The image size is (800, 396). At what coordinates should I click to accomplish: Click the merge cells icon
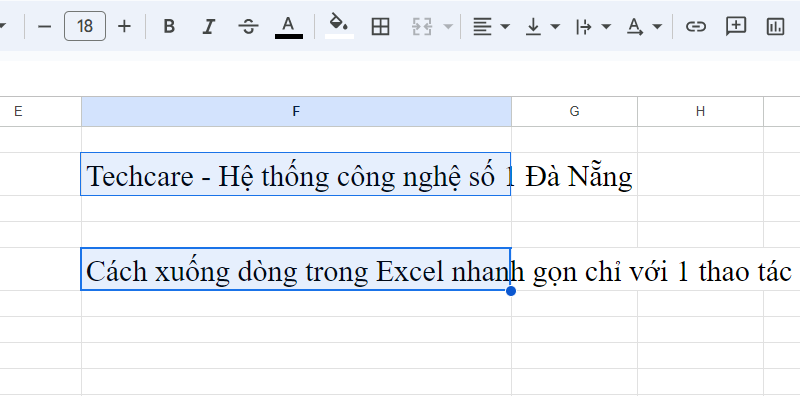[x=422, y=26]
